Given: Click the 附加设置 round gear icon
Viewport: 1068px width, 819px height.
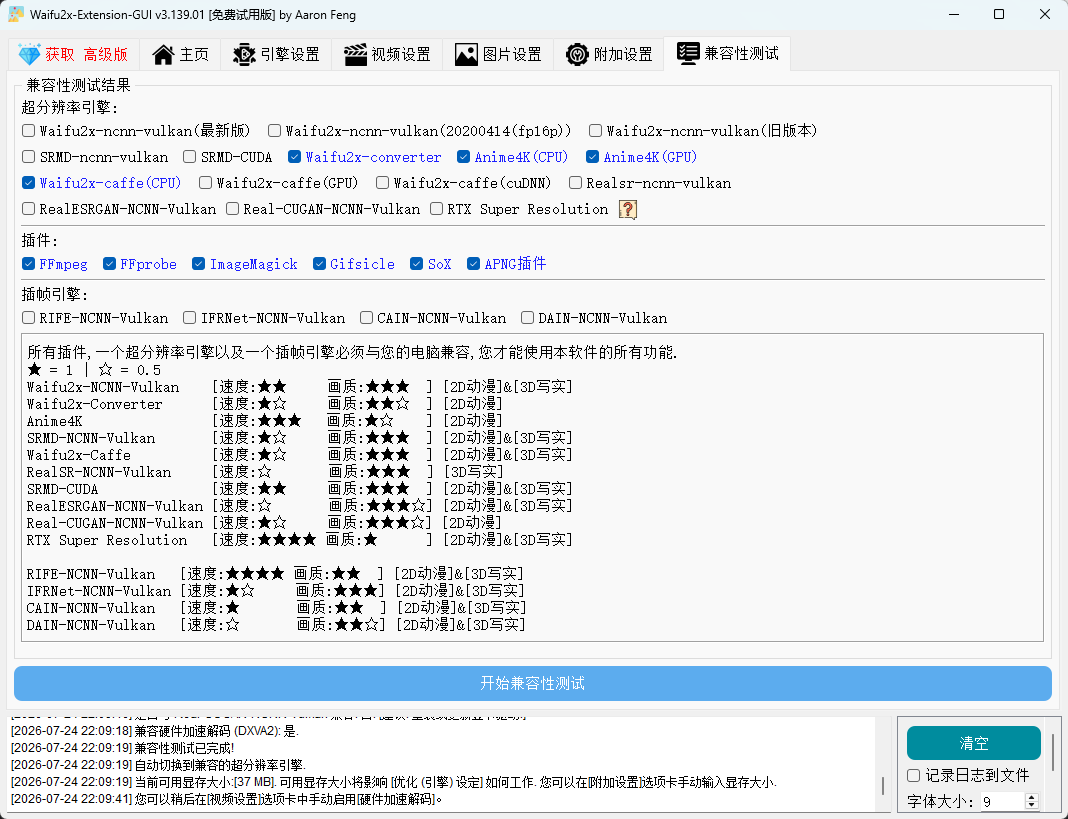Looking at the screenshot, I should [x=577, y=55].
